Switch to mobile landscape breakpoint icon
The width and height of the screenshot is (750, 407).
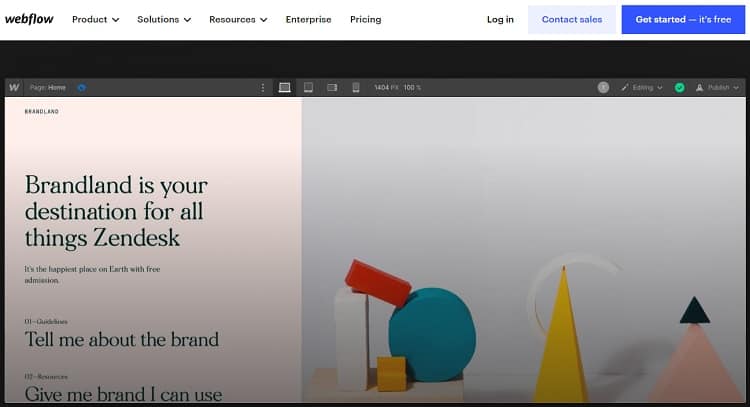pyautogui.click(x=332, y=88)
